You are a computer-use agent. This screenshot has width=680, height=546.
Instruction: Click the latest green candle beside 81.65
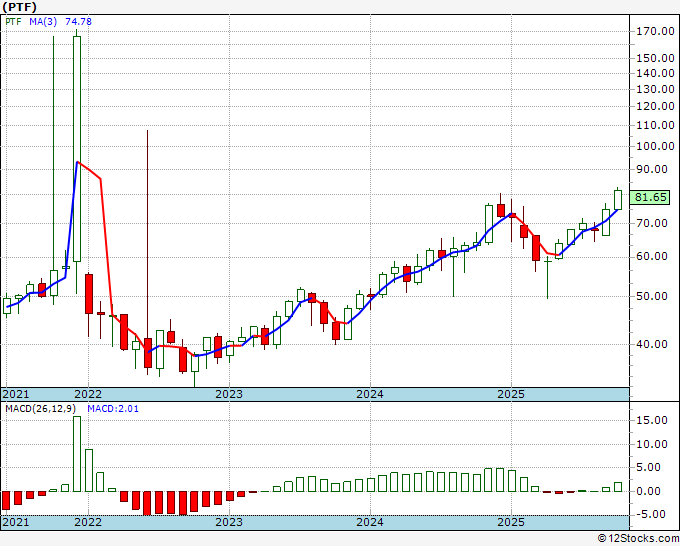point(618,200)
